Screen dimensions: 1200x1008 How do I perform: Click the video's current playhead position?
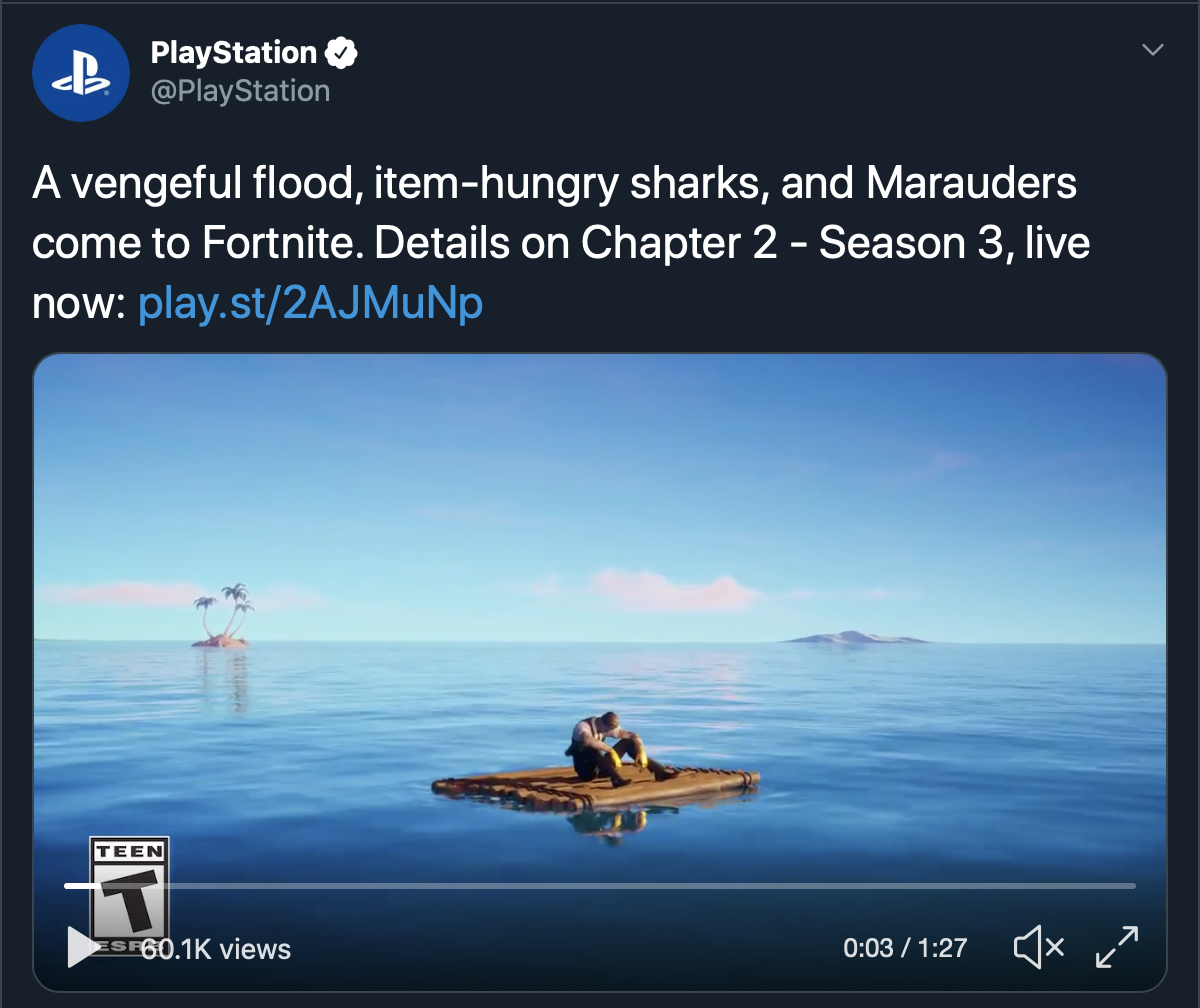(100, 886)
